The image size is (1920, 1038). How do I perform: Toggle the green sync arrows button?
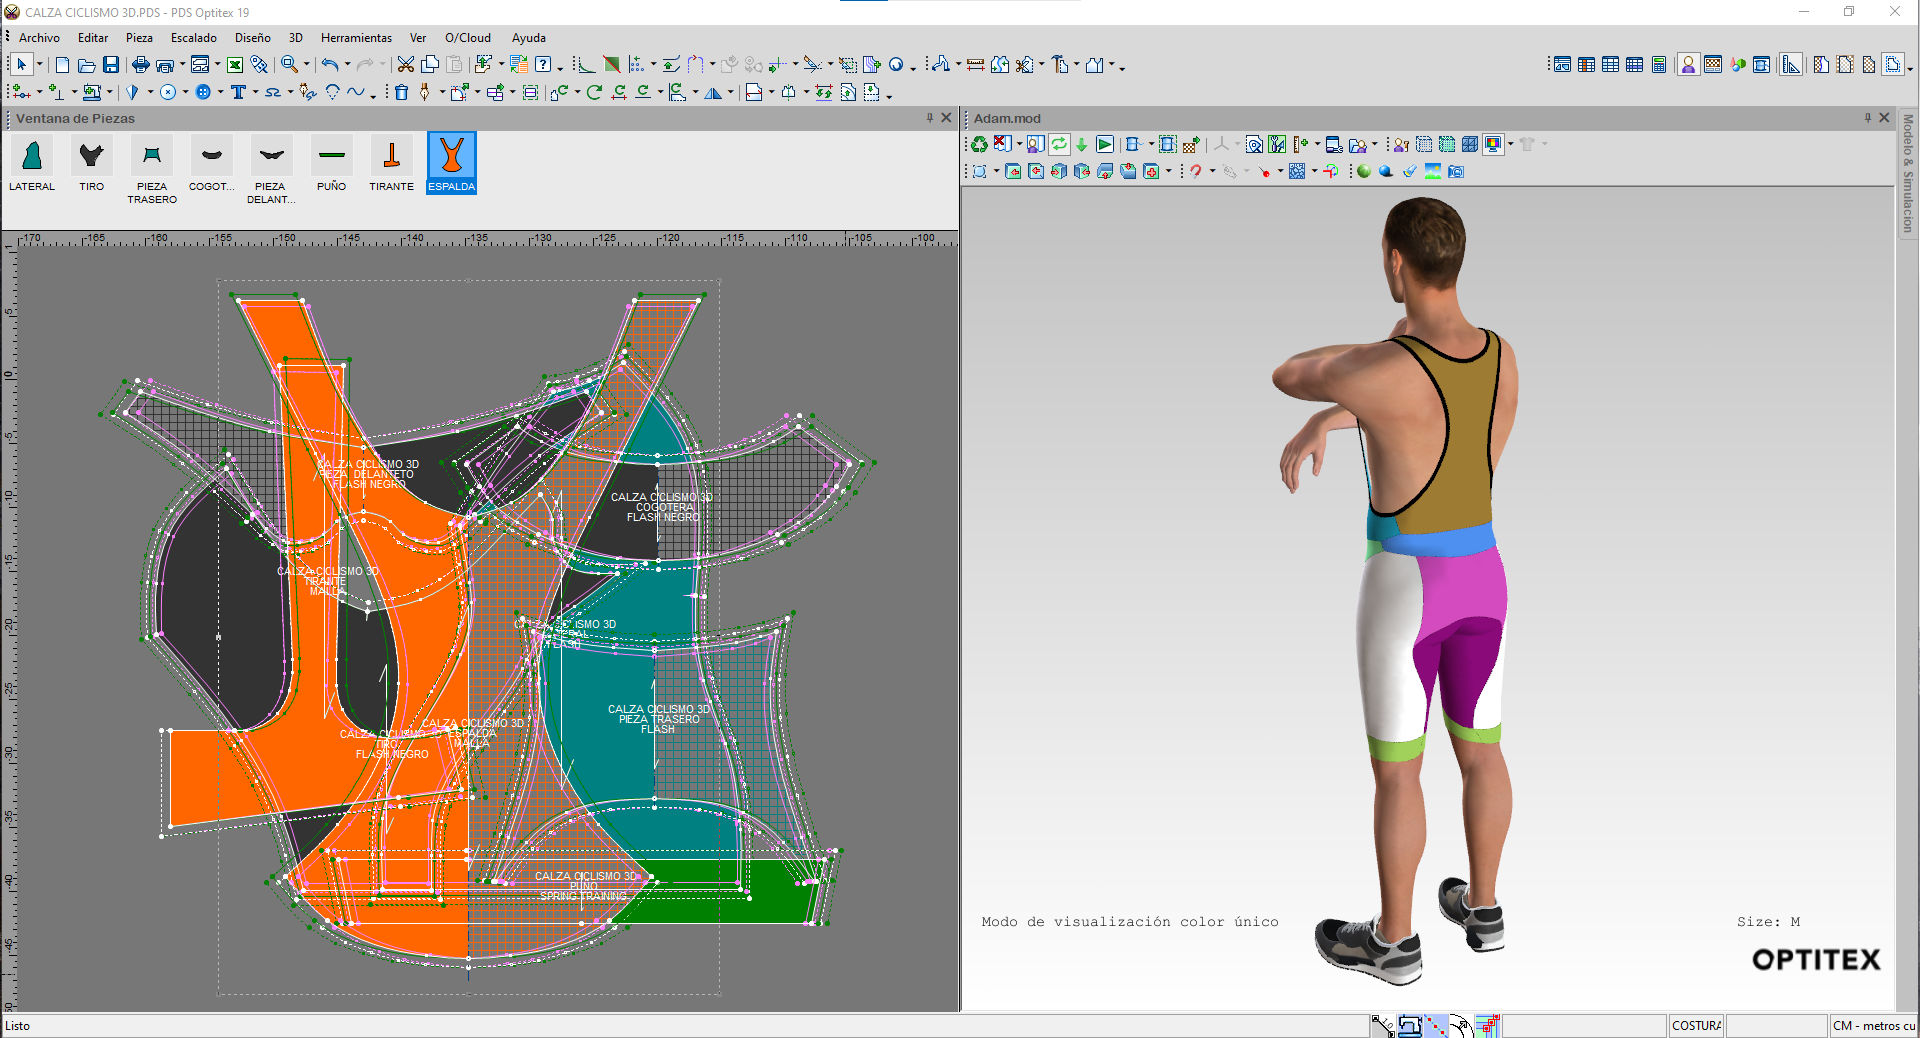1059,145
